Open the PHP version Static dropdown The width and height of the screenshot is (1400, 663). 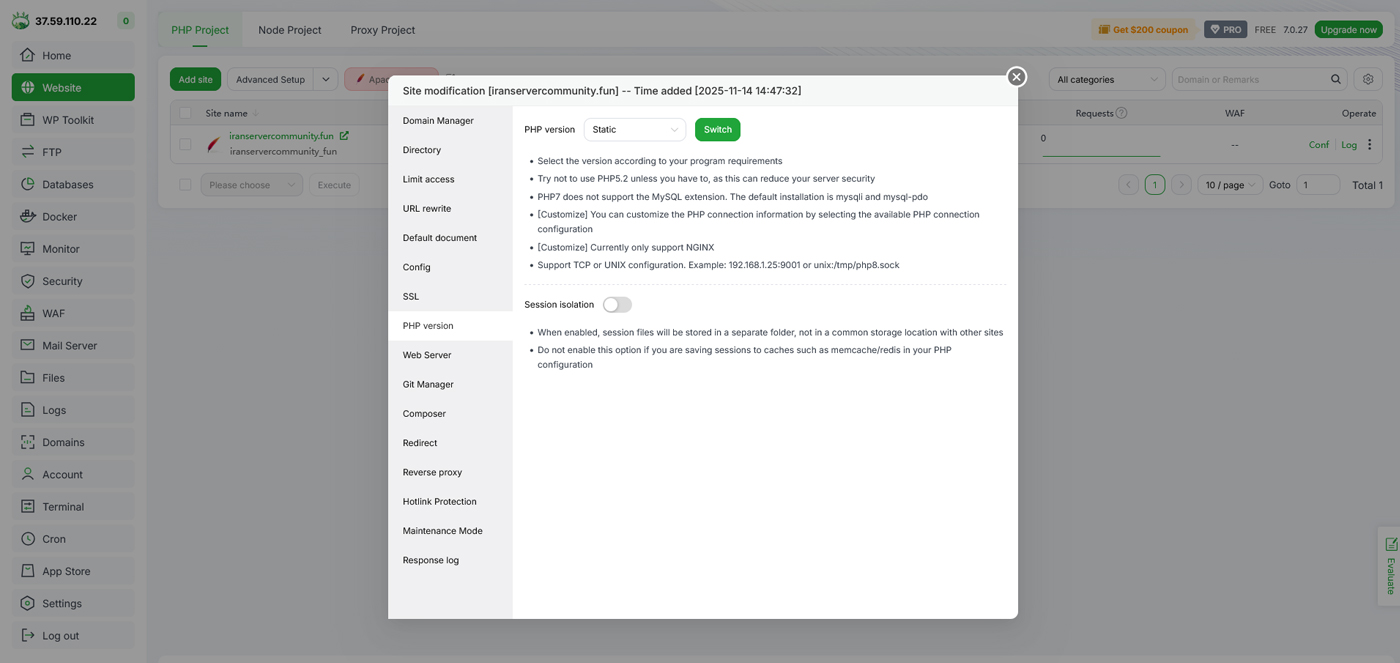pyautogui.click(x=634, y=130)
